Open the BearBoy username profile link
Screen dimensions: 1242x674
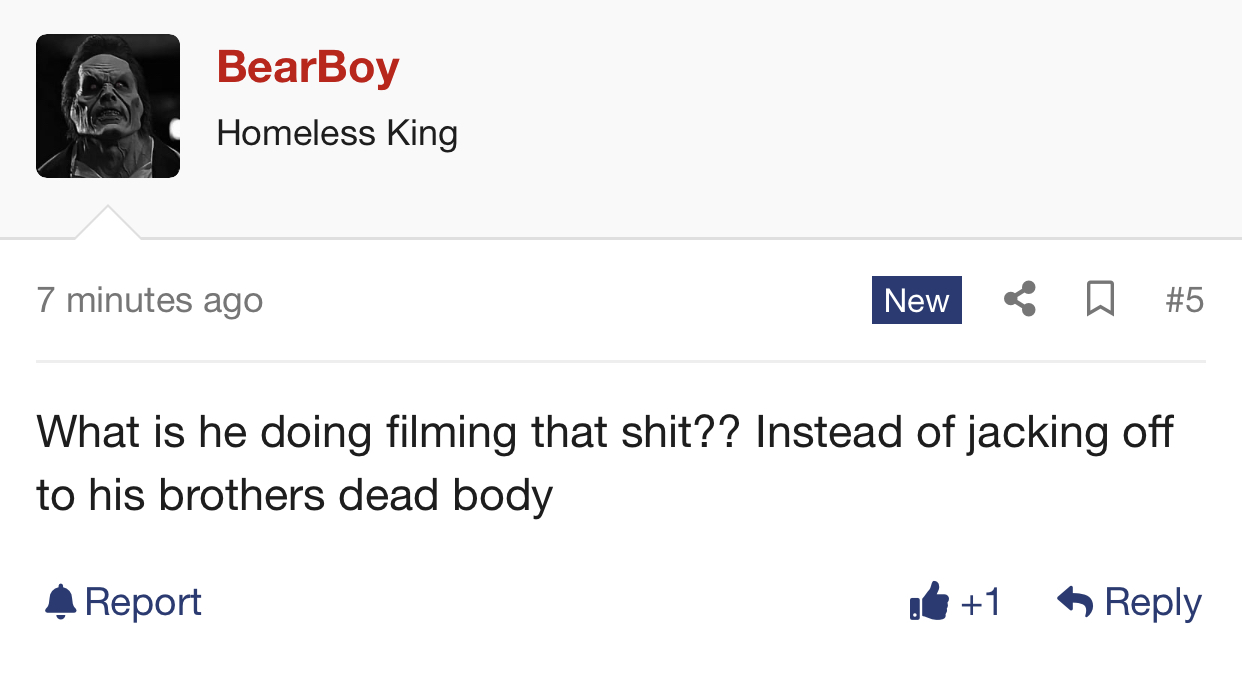click(308, 68)
